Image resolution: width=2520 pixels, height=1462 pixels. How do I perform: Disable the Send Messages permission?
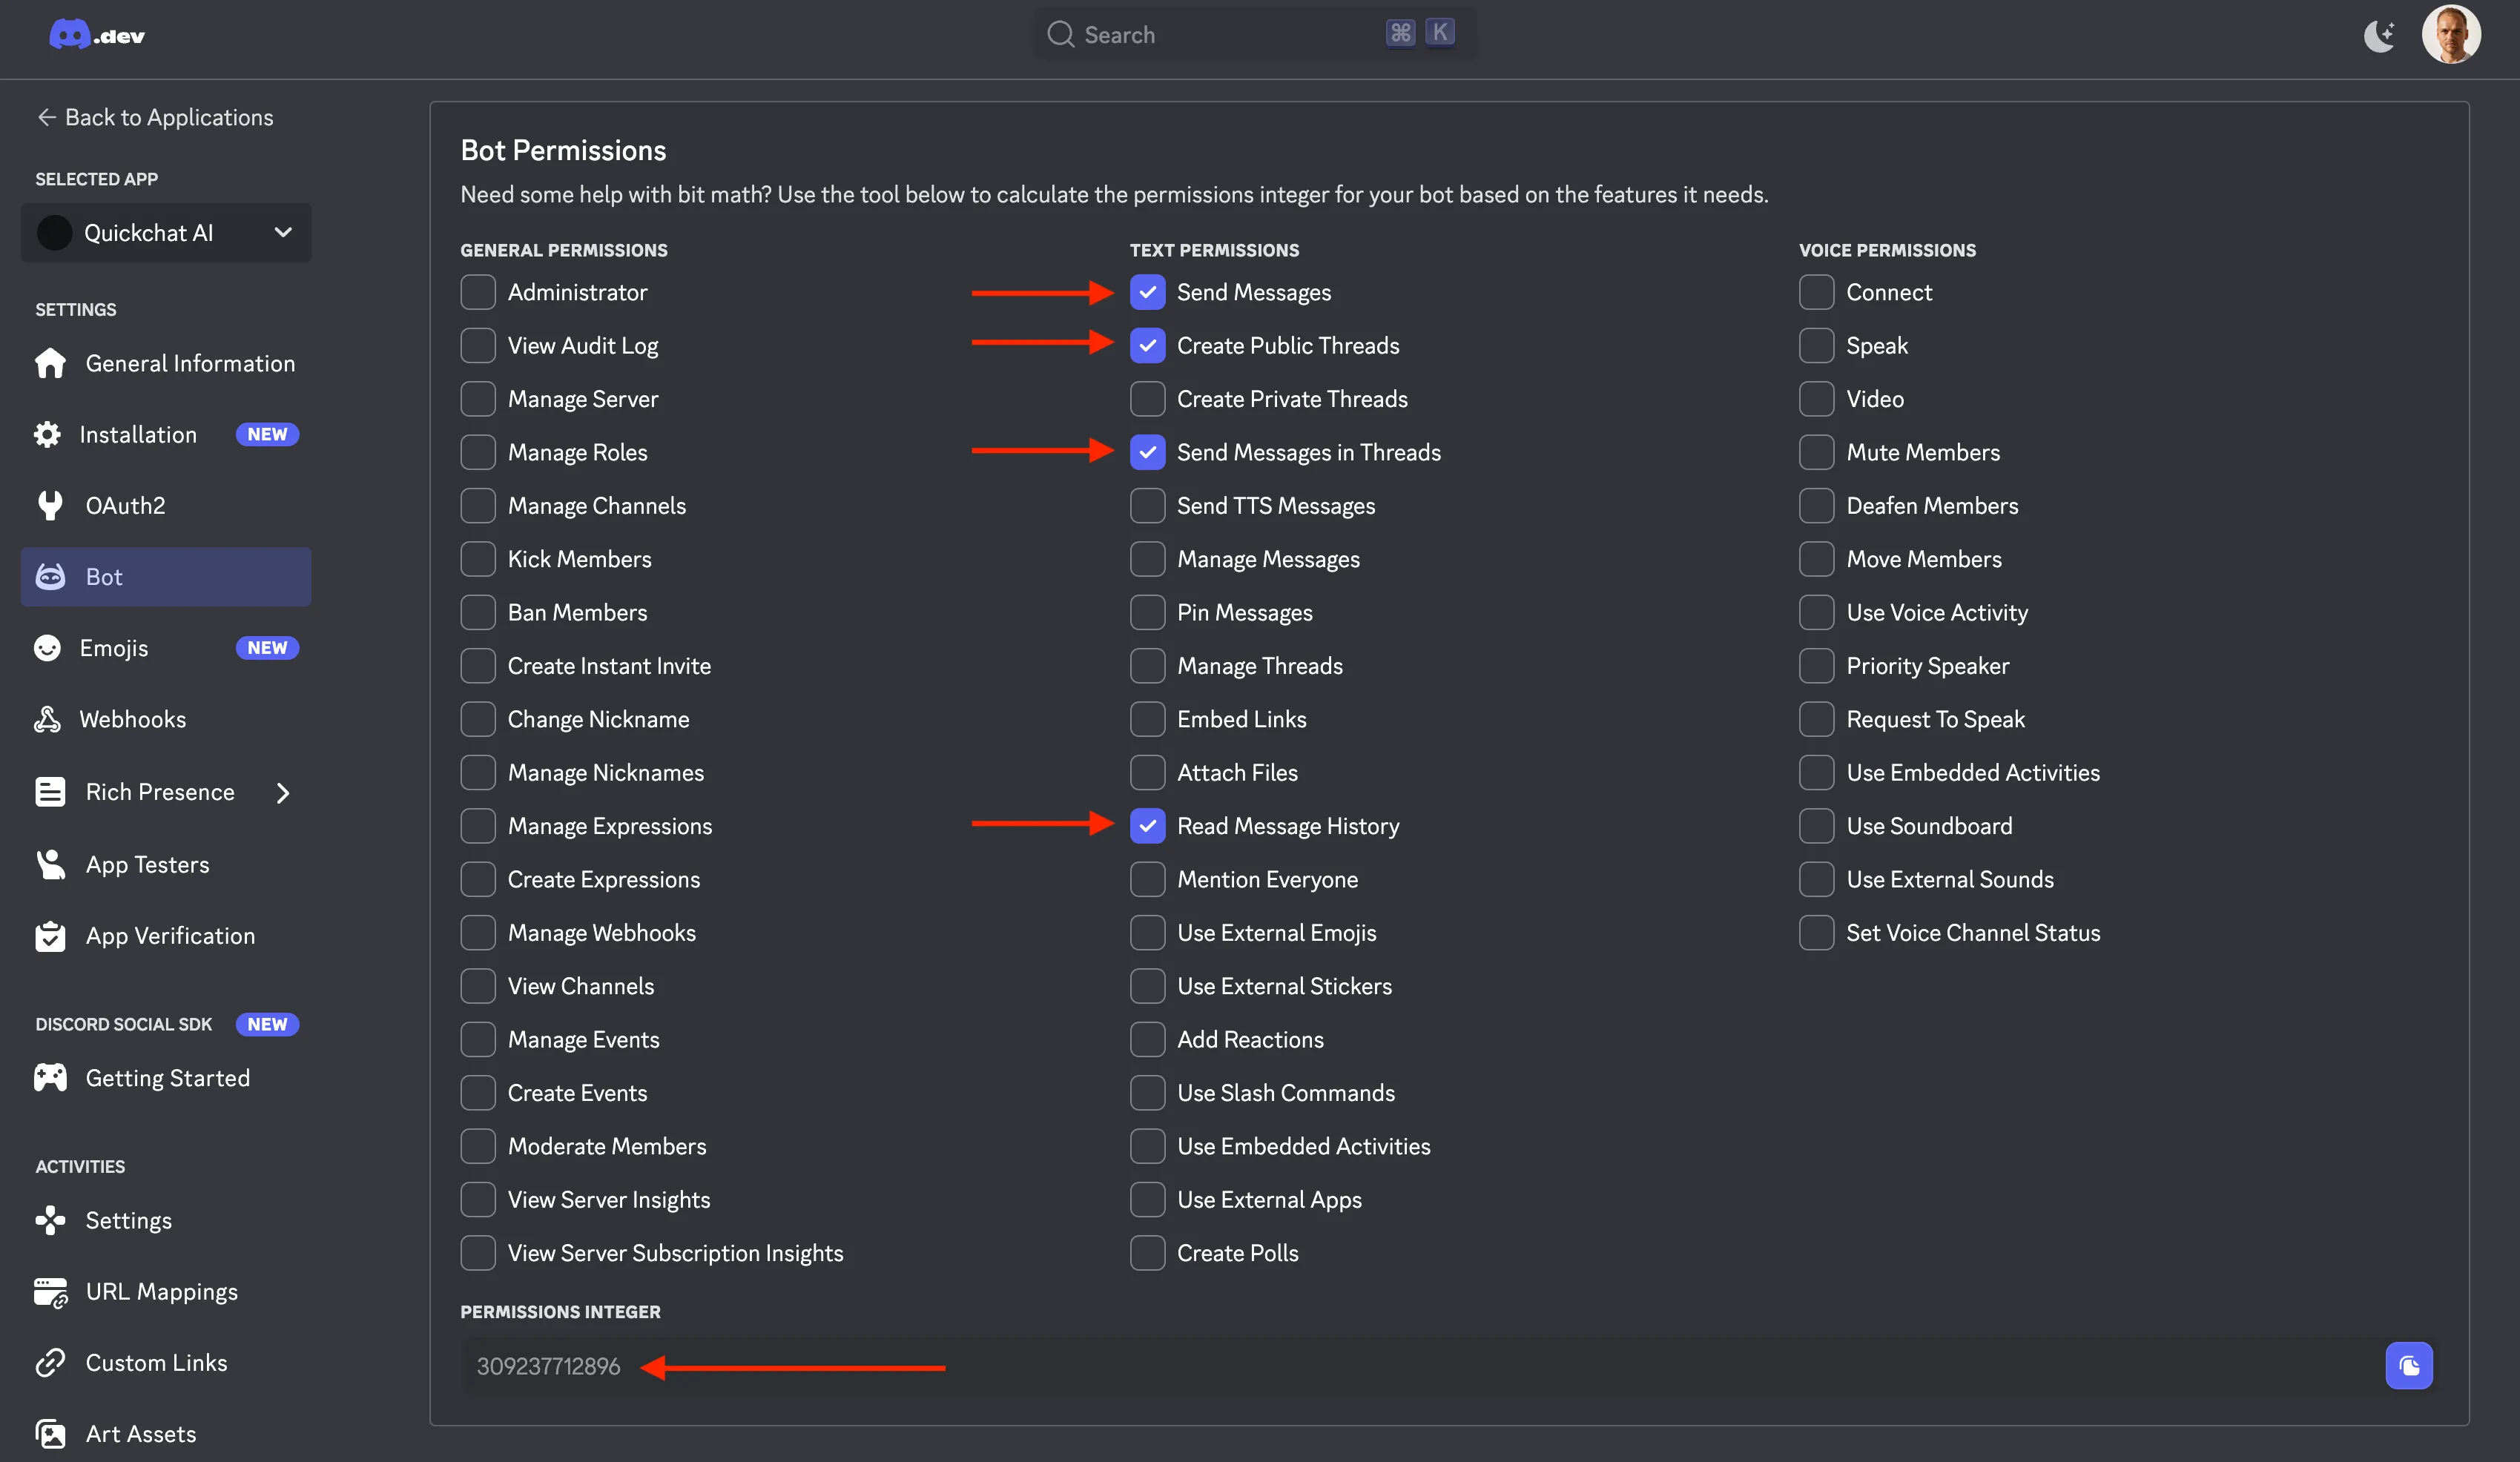point(1147,292)
